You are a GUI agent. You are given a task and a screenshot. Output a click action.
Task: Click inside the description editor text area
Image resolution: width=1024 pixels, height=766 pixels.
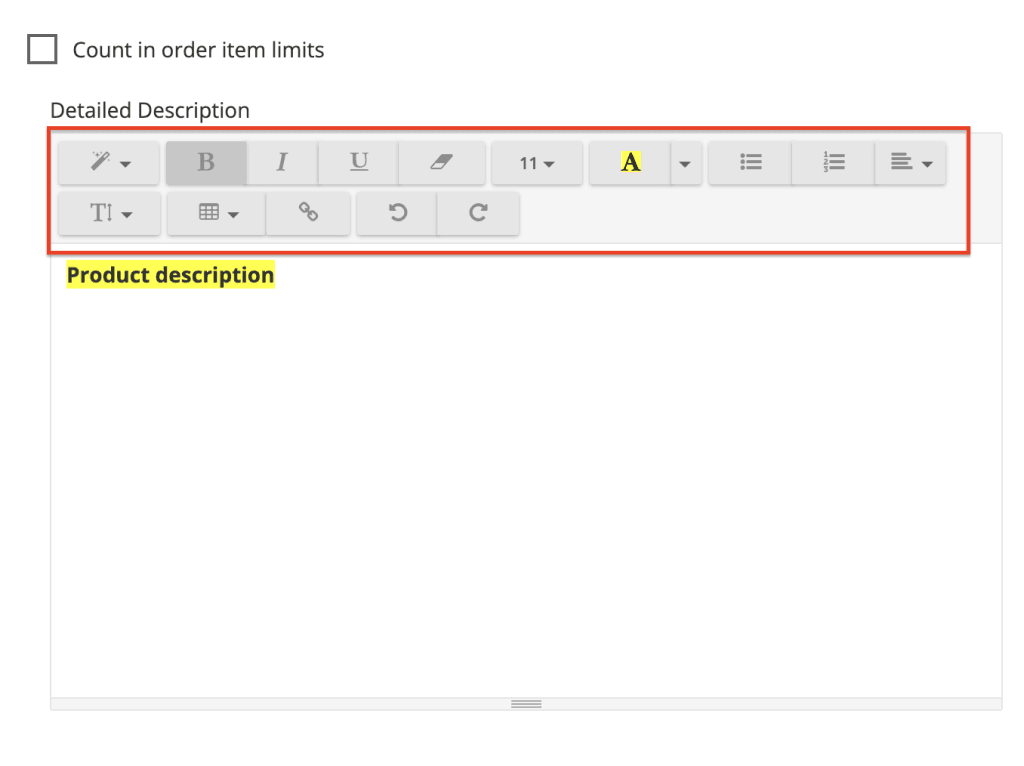pos(526,480)
